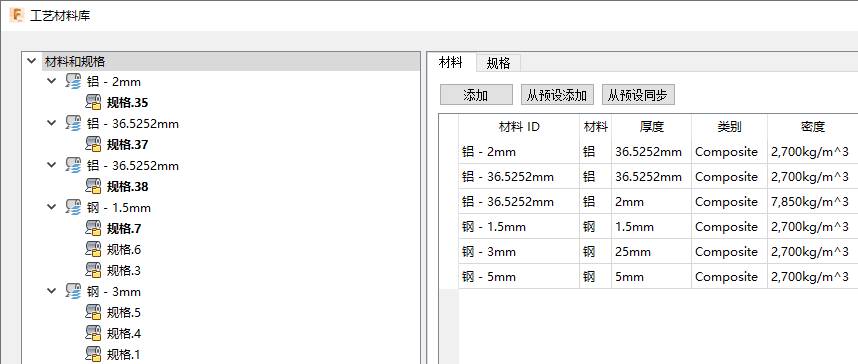Screen dimensions: 858x364
Task: Click the material icon beside 钢 - 1.5mm
Action: (x=73, y=207)
